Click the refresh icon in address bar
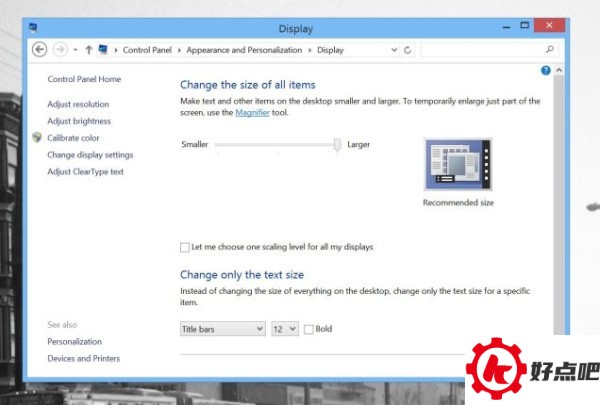 pyautogui.click(x=407, y=49)
